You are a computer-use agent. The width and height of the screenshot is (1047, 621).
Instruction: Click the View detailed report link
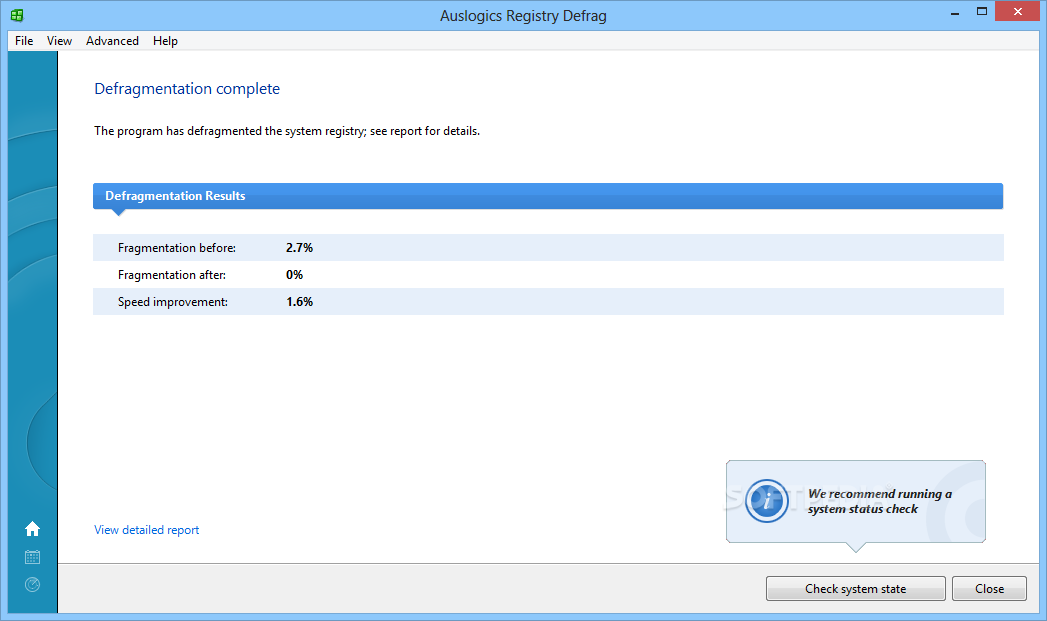tap(146, 530)
